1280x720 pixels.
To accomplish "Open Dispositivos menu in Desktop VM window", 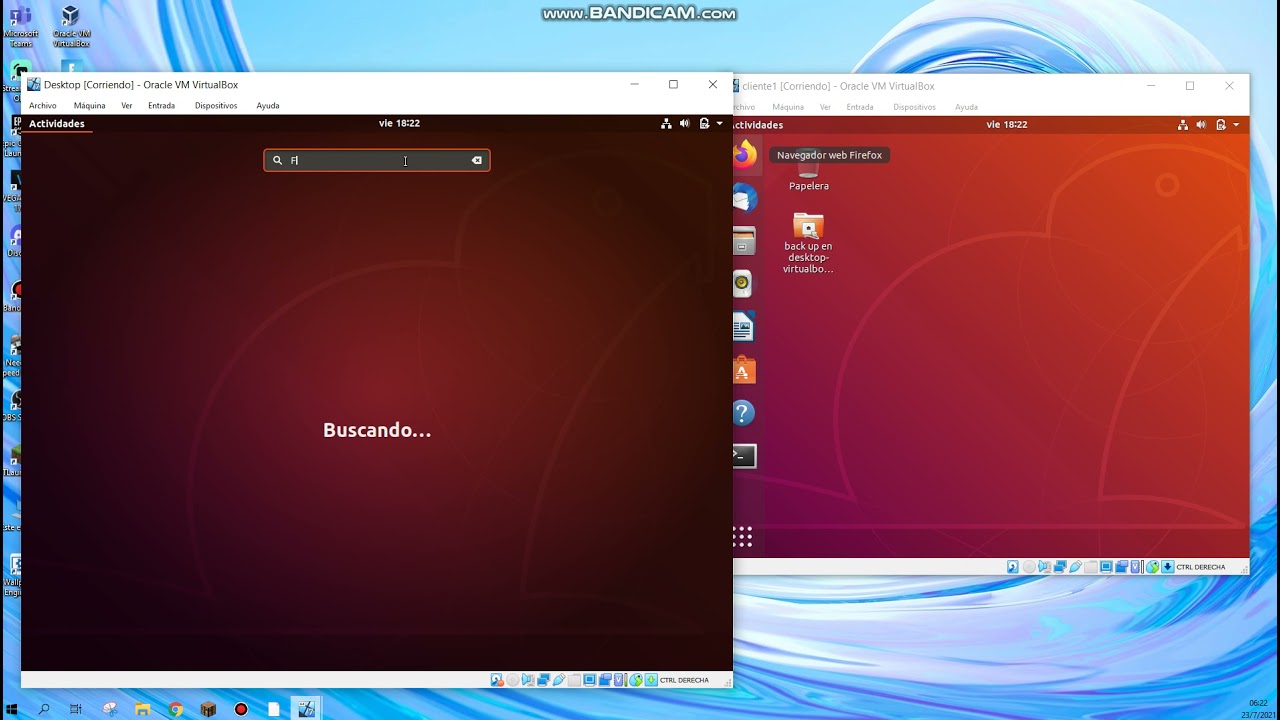I will click(x=216, y=105).
